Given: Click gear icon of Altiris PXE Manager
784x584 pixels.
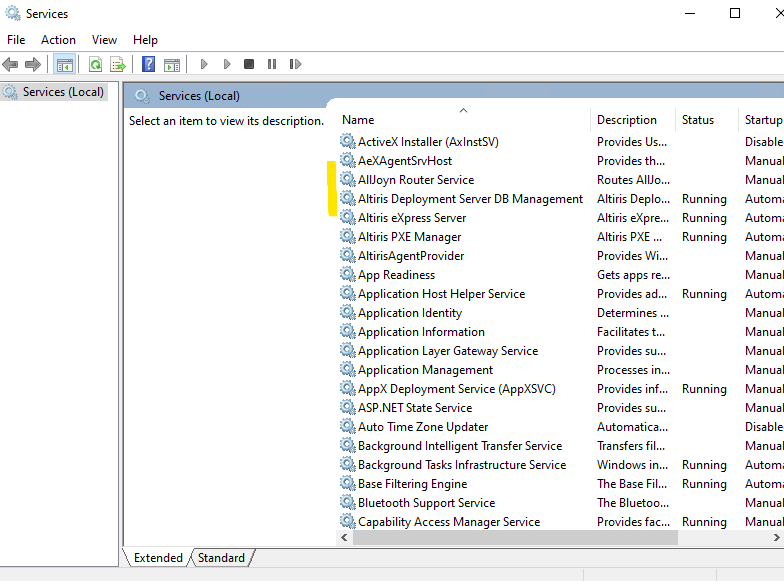Looking at the screenshot, I should pyautogui.click(x=348, y=236).
